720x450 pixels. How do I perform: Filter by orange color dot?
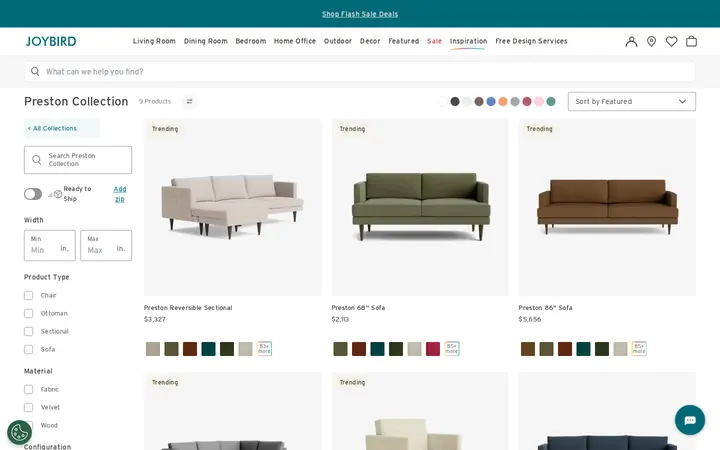503,101
